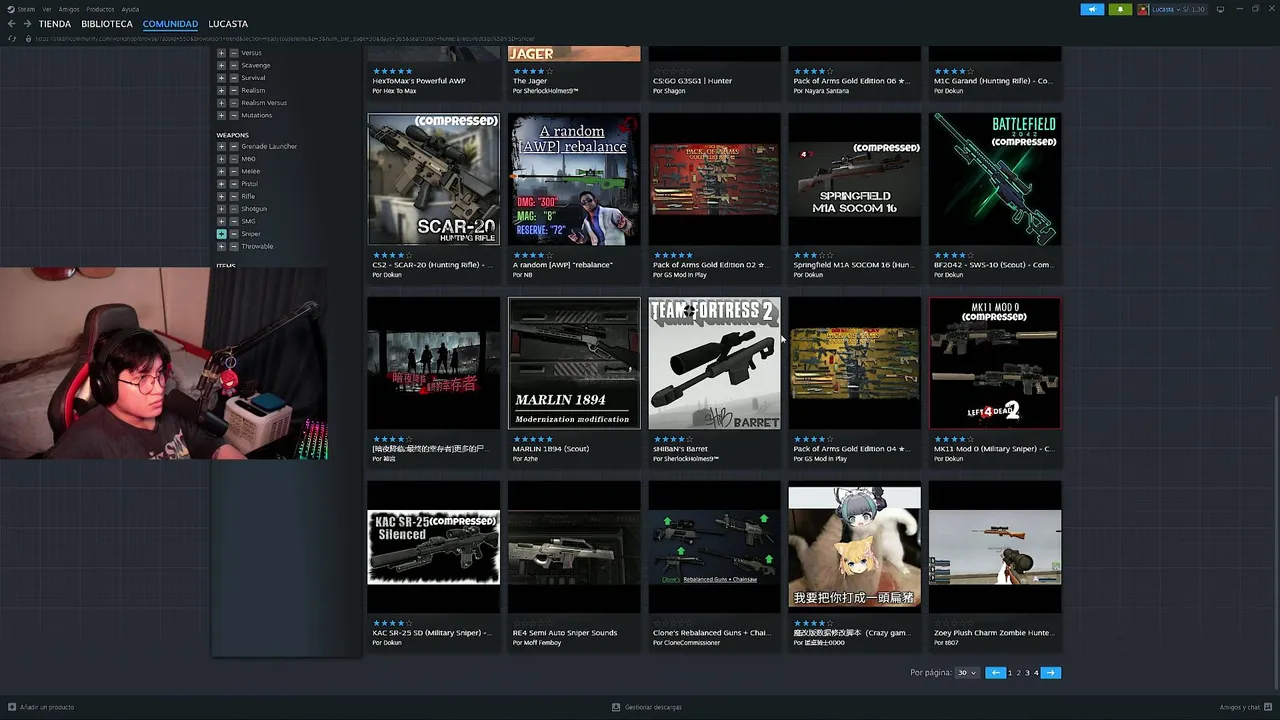This screenshot has width=1280, height=720.
Task: Exclude the Realism Versus tag with minus
Action: pyautogui.click(x=233, y=103)
